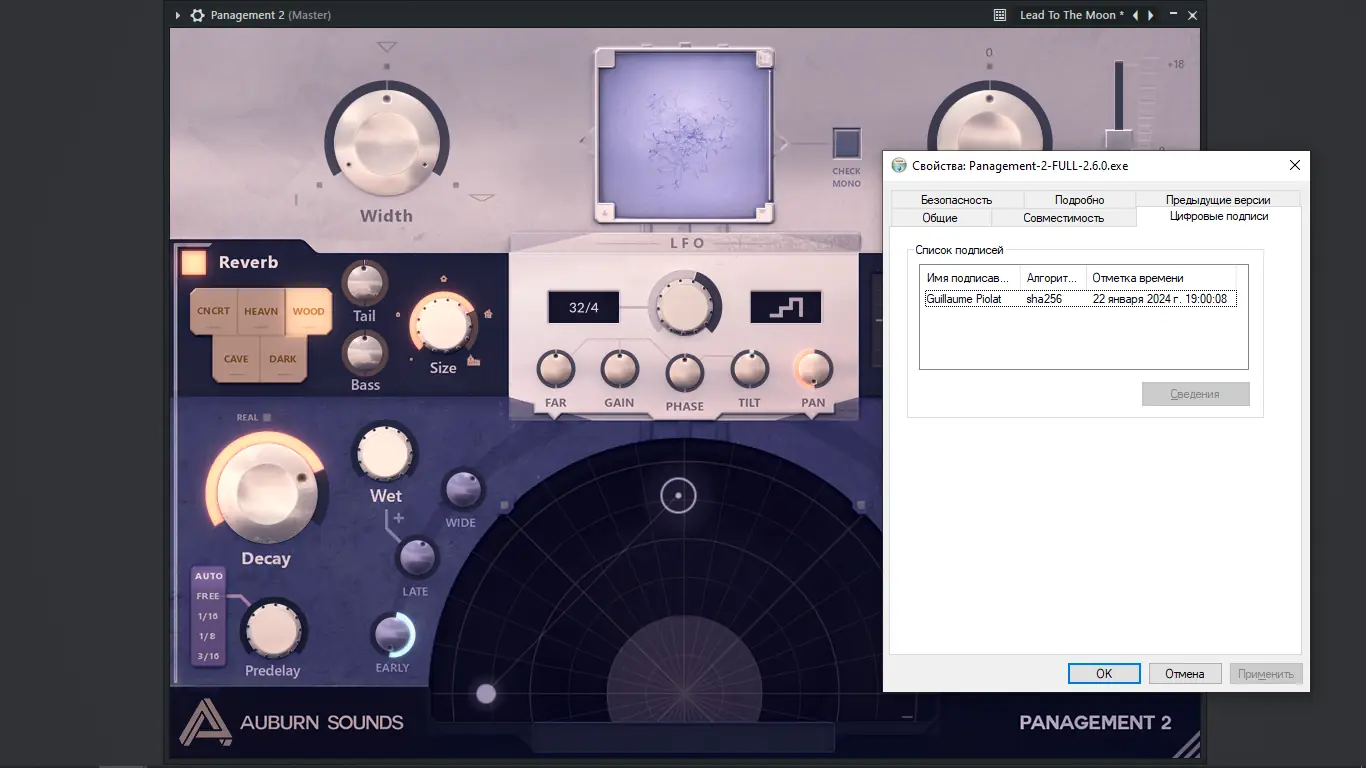Switch to the Подробно tab
Image resolution: width=1366 pixels, height=768 pixels.
pos(1079,200)
